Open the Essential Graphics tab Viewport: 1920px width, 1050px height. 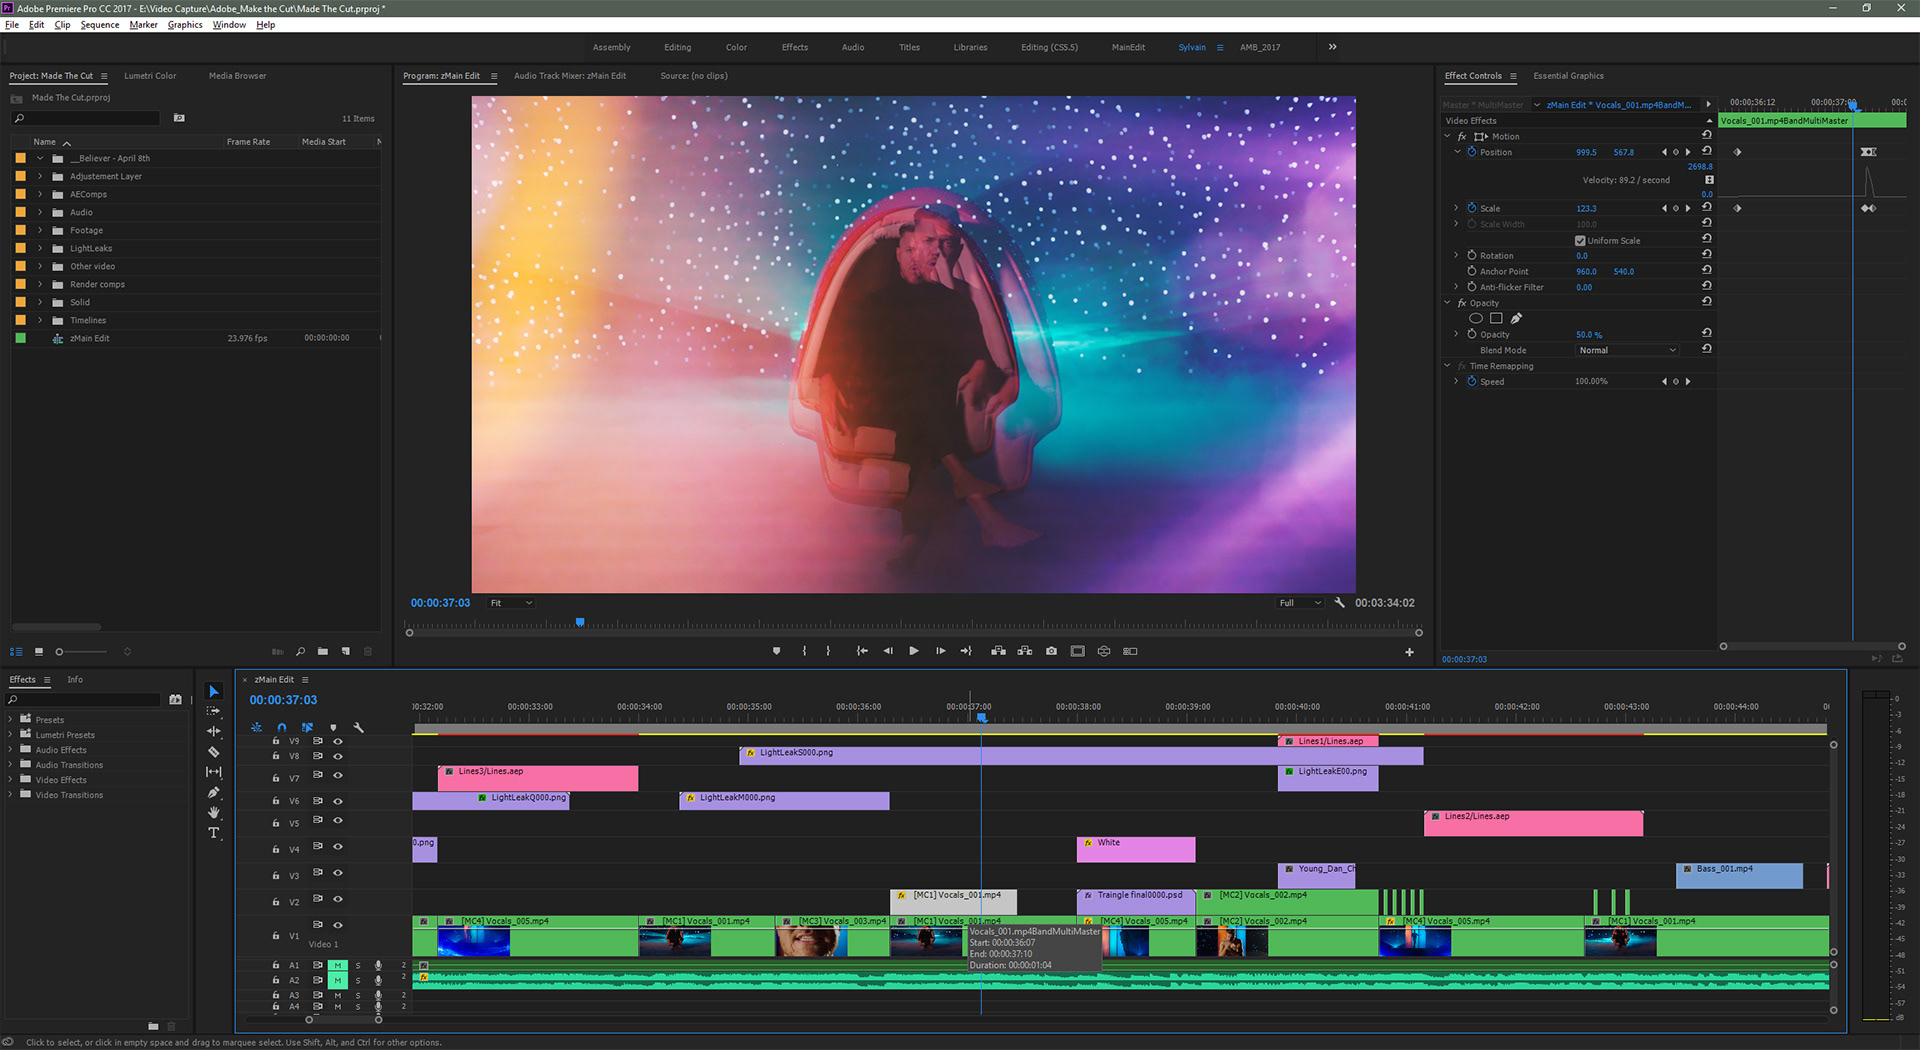tap(1568, 76)
